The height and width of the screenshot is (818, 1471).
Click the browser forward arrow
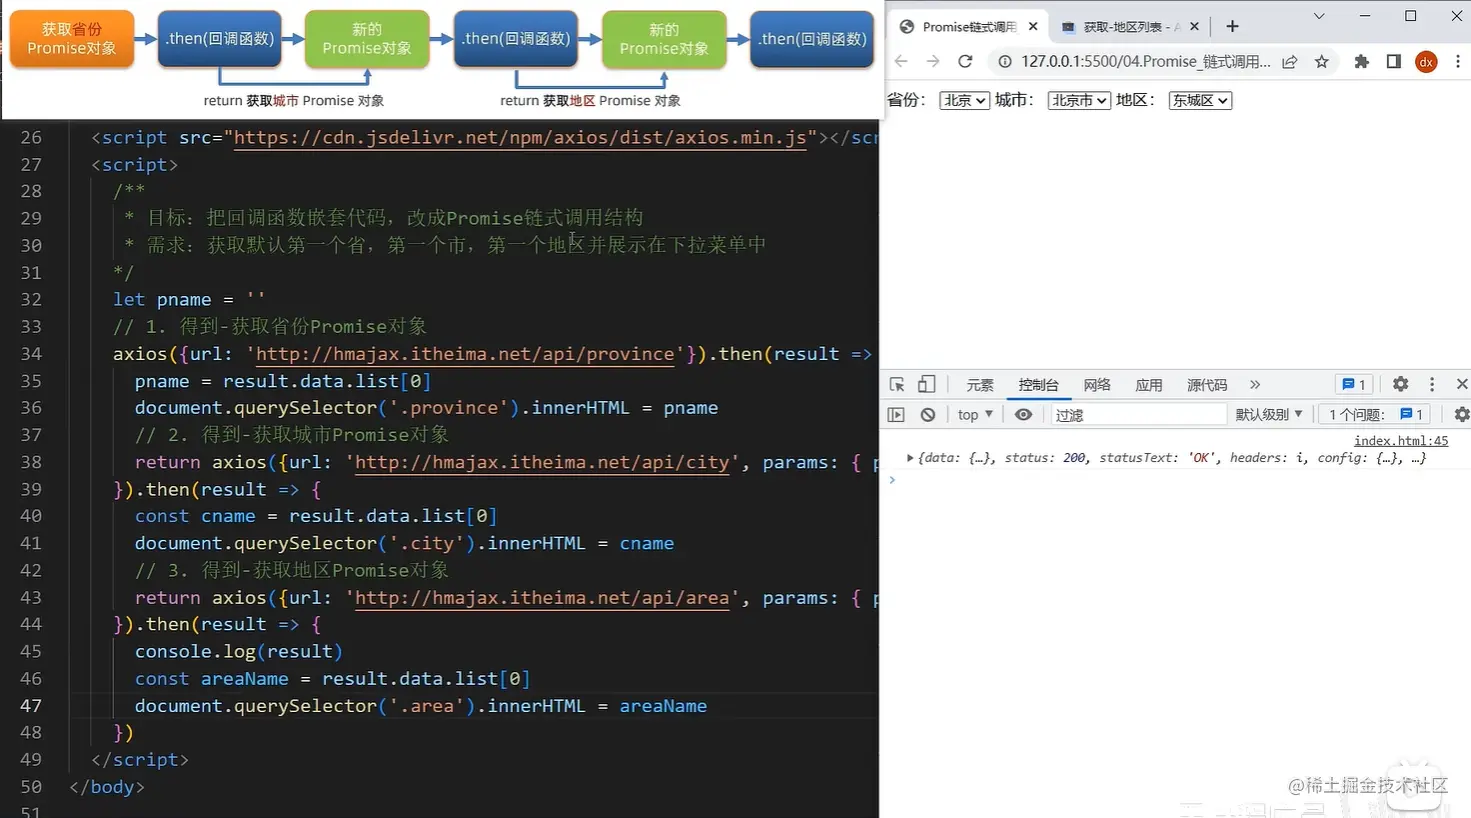pos(933,62)
